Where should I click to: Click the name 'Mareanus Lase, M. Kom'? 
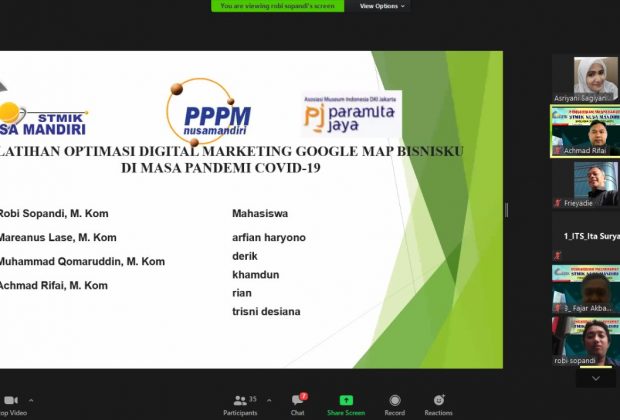pyautogui.click(x=58, y=238)
